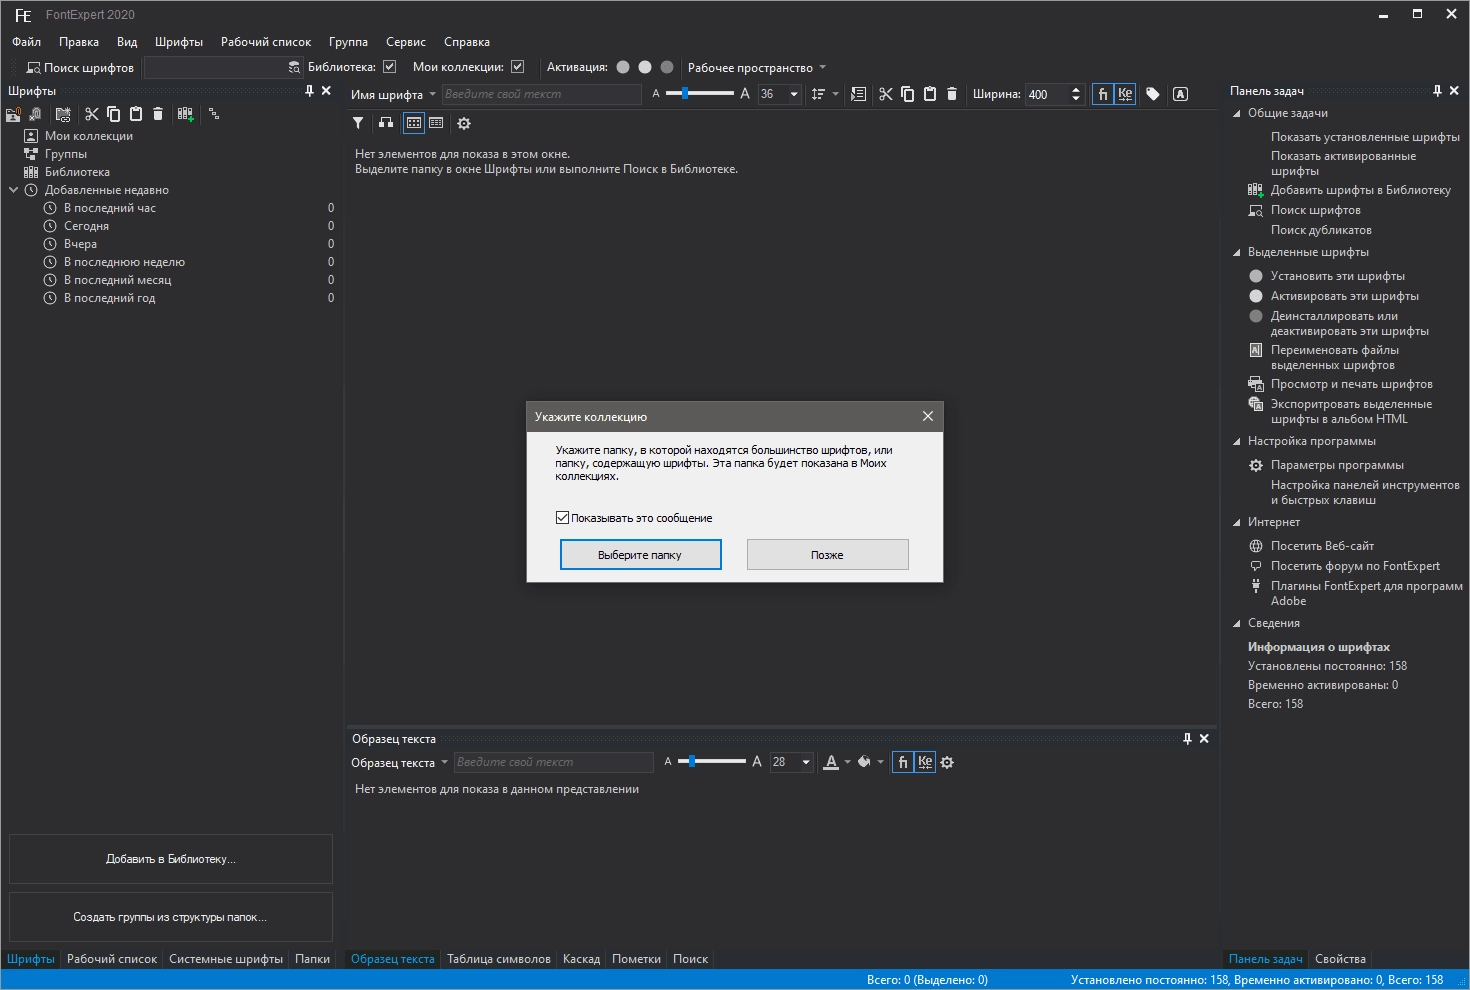Click the third Активация status circle
1470x990 pixels.
point(667,67)
